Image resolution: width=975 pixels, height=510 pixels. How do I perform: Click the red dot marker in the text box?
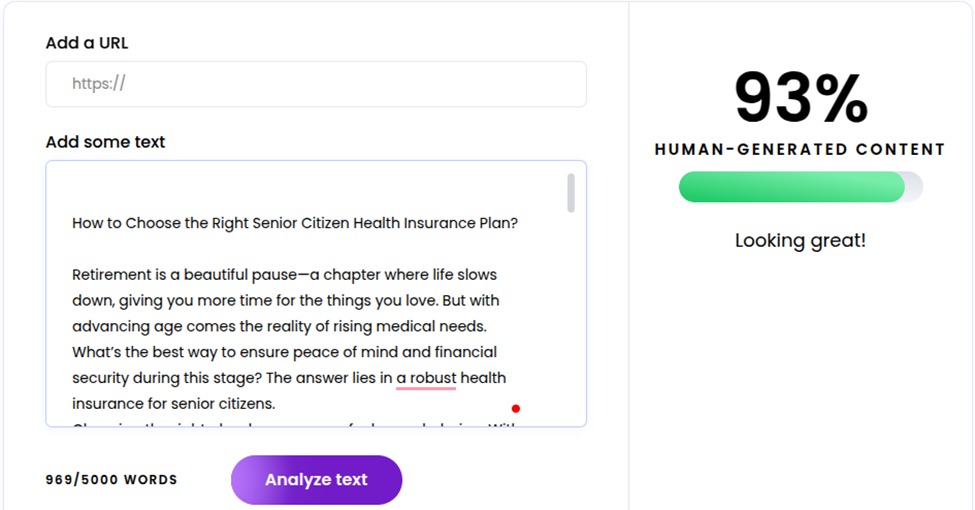[516, 408]
